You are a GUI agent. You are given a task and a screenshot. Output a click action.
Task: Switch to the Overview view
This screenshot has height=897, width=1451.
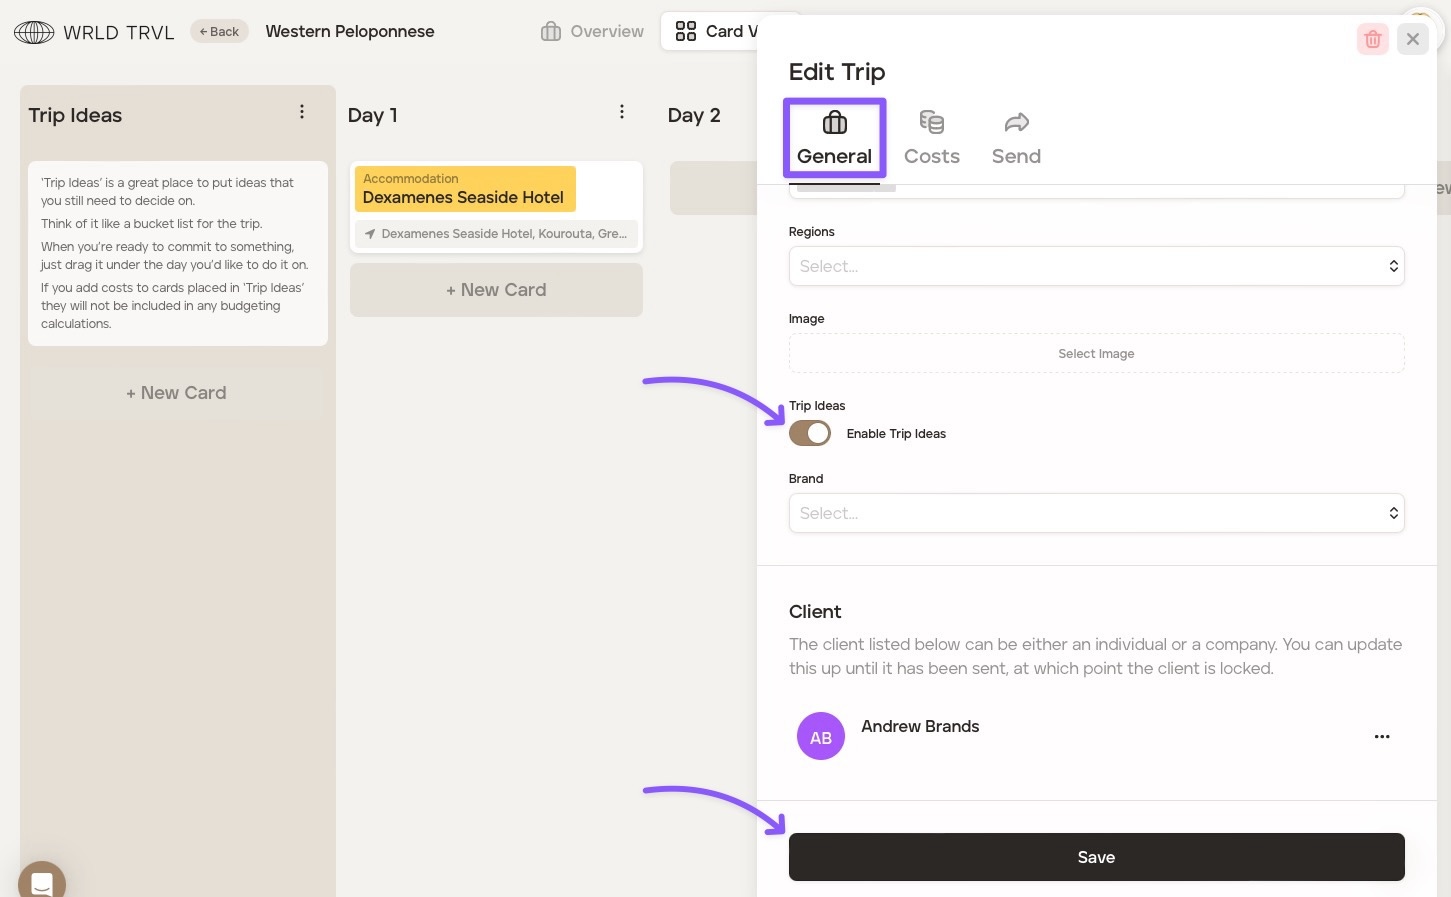coord(593,31)
